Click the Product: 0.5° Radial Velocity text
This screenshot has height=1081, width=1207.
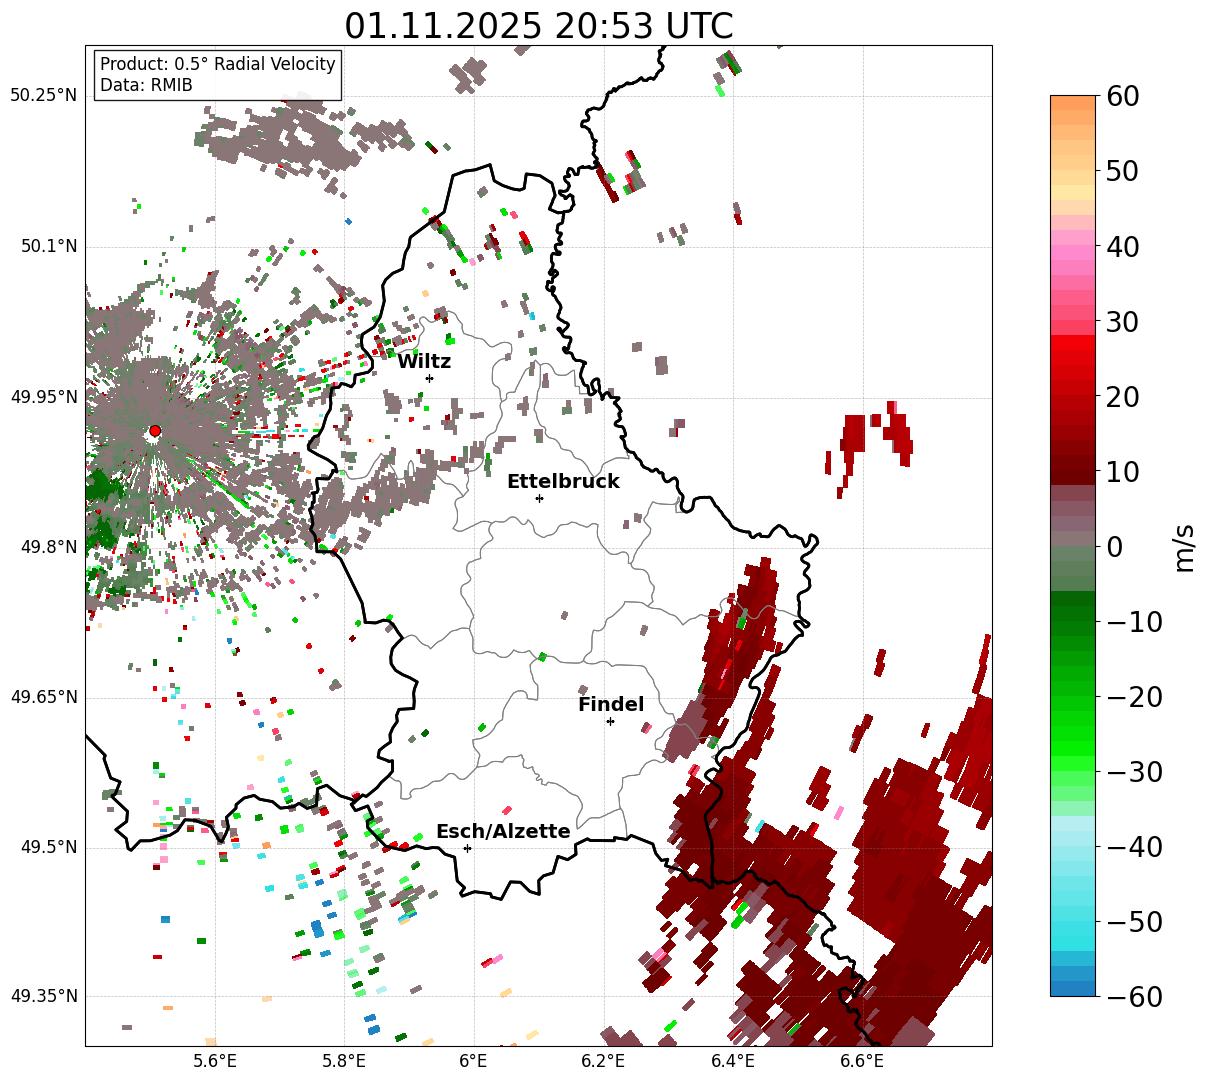click(x=218, y=64)
